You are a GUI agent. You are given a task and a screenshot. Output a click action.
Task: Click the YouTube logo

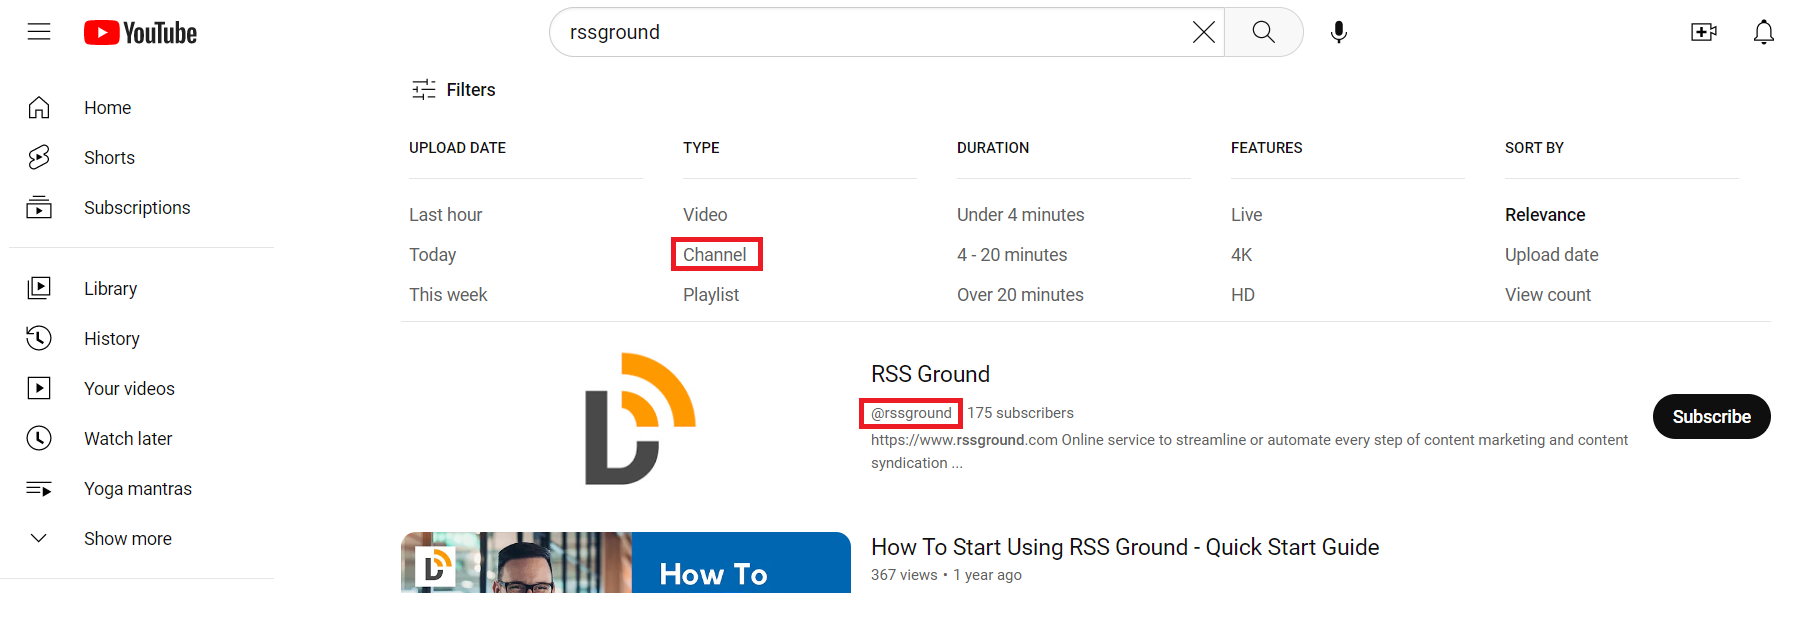point(140,33)
